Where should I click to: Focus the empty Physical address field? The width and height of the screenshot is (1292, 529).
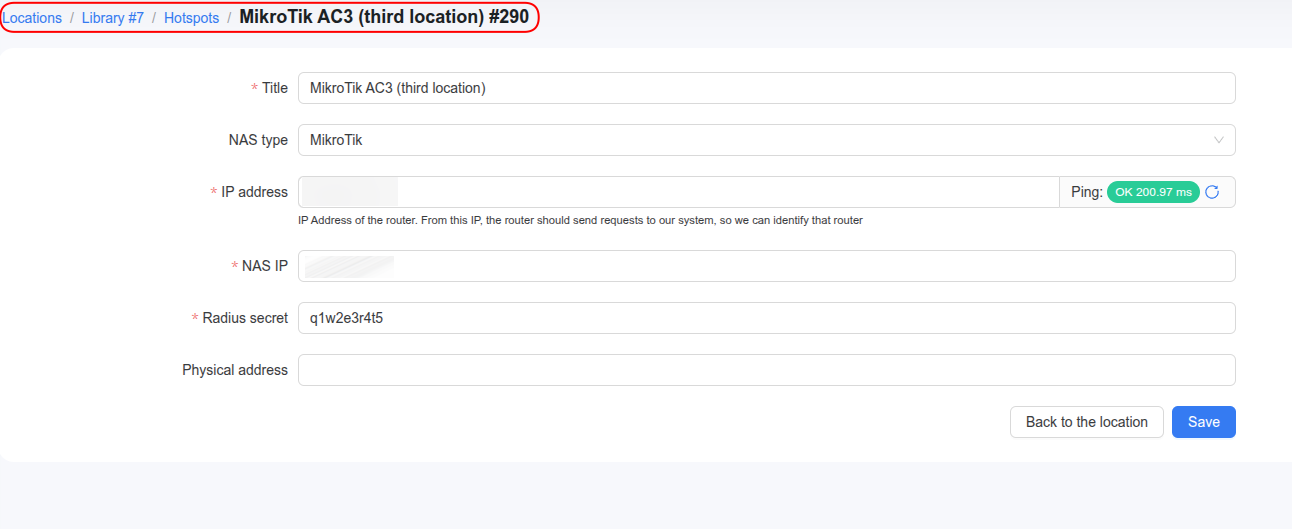coord(767,370)
